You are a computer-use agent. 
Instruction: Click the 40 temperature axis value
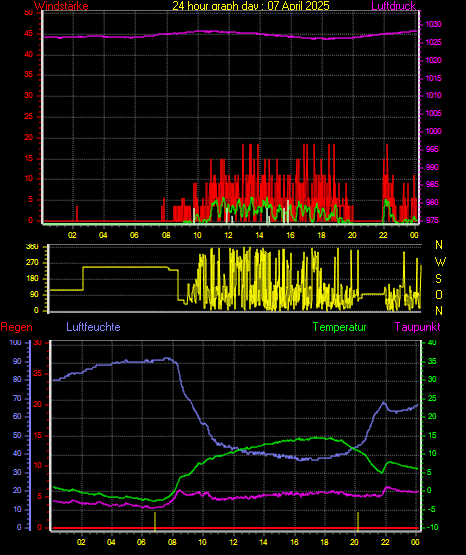(432, 342)
